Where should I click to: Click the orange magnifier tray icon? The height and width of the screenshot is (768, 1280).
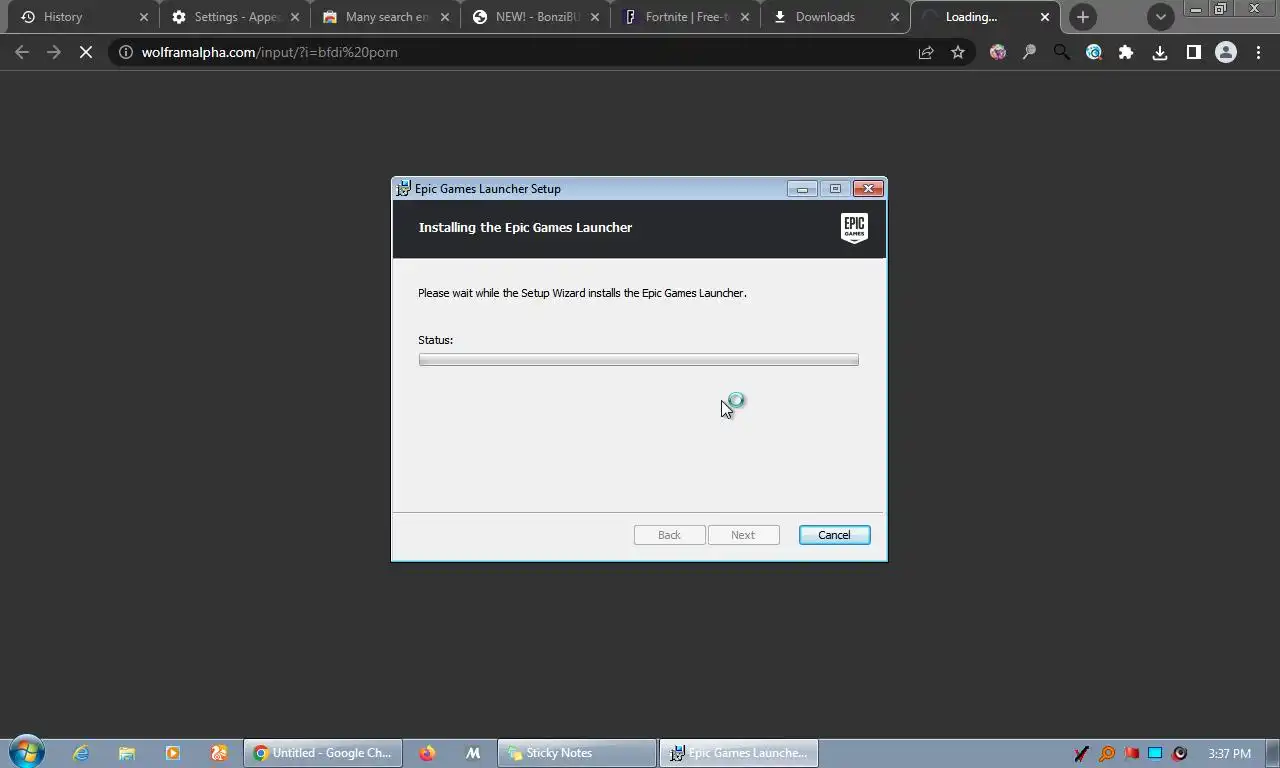(1107, 754)
